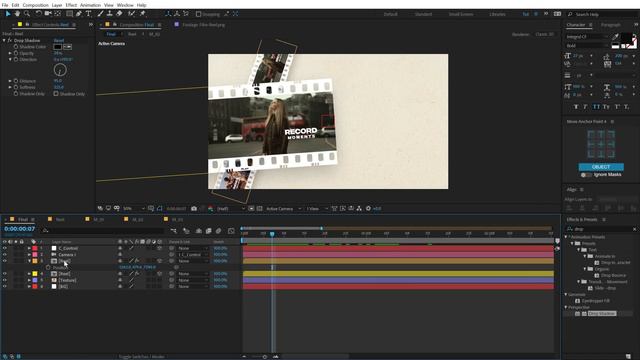The image size is (640, 360).
Task: Switch to the Libraries workspace
Action: pos(497,14)
